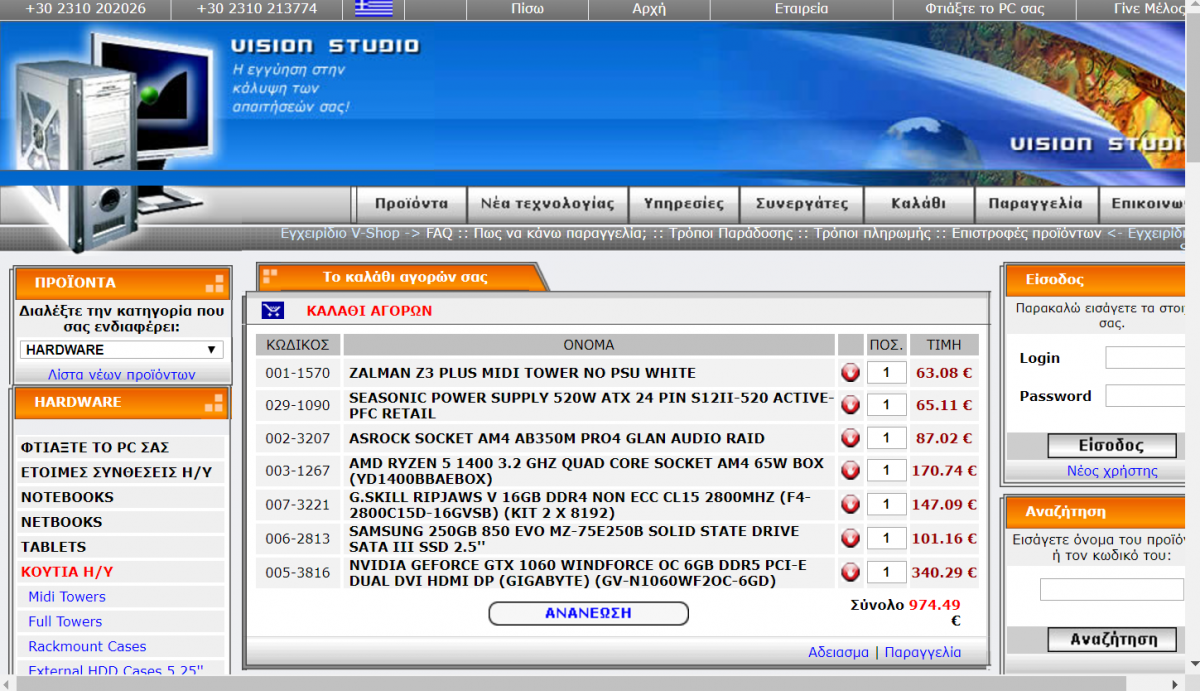Click quantity field for ASROCK SOCKET AM4
The height and width of the screenshot is (691, 1200).
pos(886,438)
